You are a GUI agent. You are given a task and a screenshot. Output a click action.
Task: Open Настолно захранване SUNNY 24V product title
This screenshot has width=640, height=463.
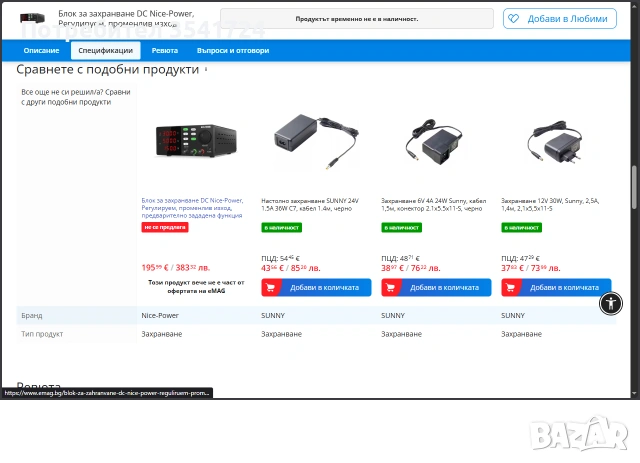310,205
